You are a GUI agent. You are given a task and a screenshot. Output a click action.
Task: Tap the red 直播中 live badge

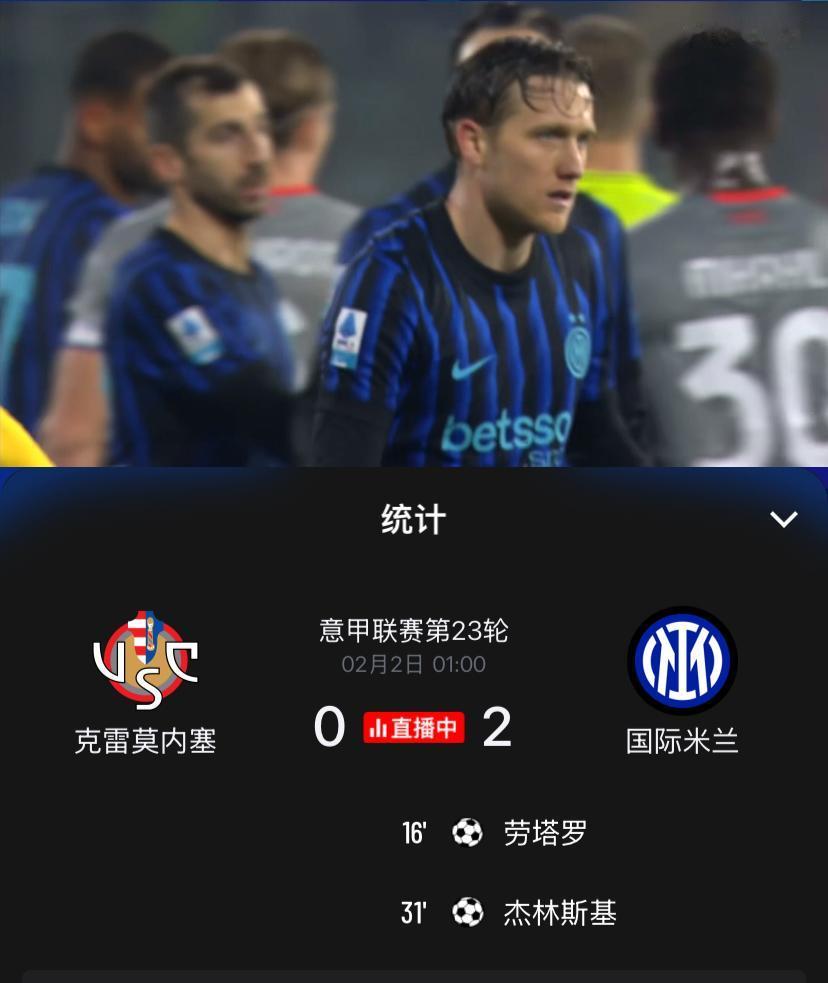[x=414, y=728]
